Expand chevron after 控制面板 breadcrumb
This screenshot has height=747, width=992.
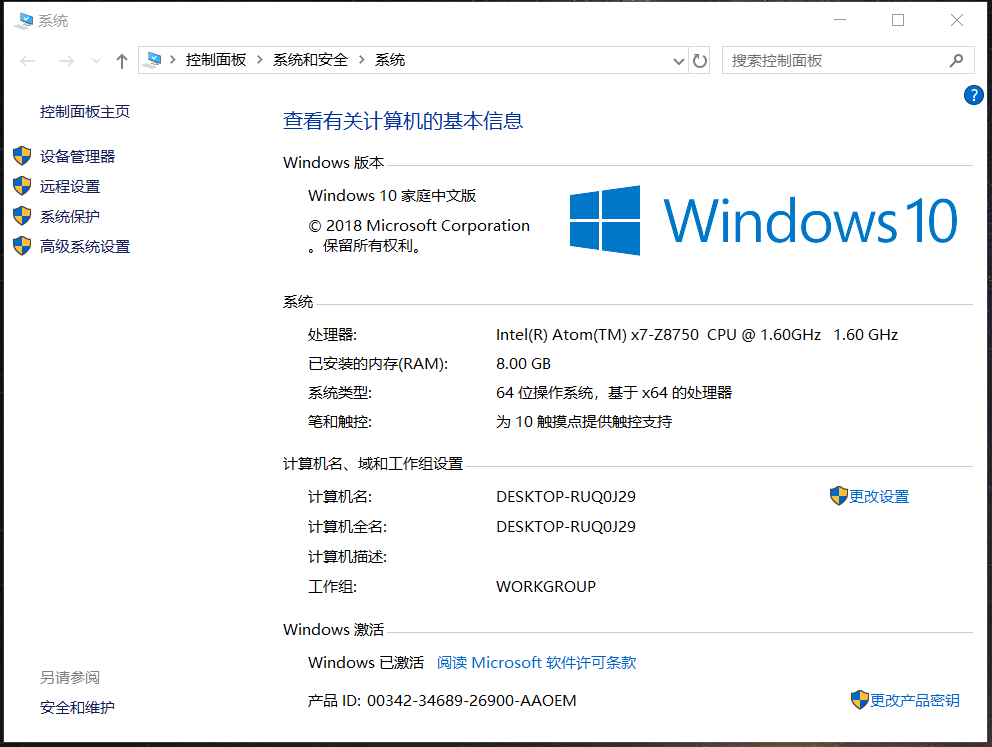coord(260,60)
